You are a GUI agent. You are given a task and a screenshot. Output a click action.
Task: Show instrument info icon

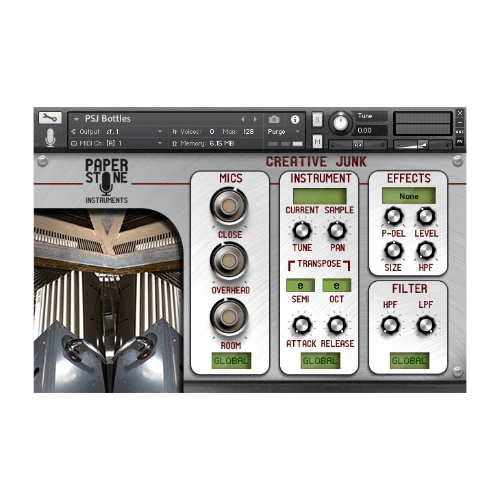click(295, 120)
